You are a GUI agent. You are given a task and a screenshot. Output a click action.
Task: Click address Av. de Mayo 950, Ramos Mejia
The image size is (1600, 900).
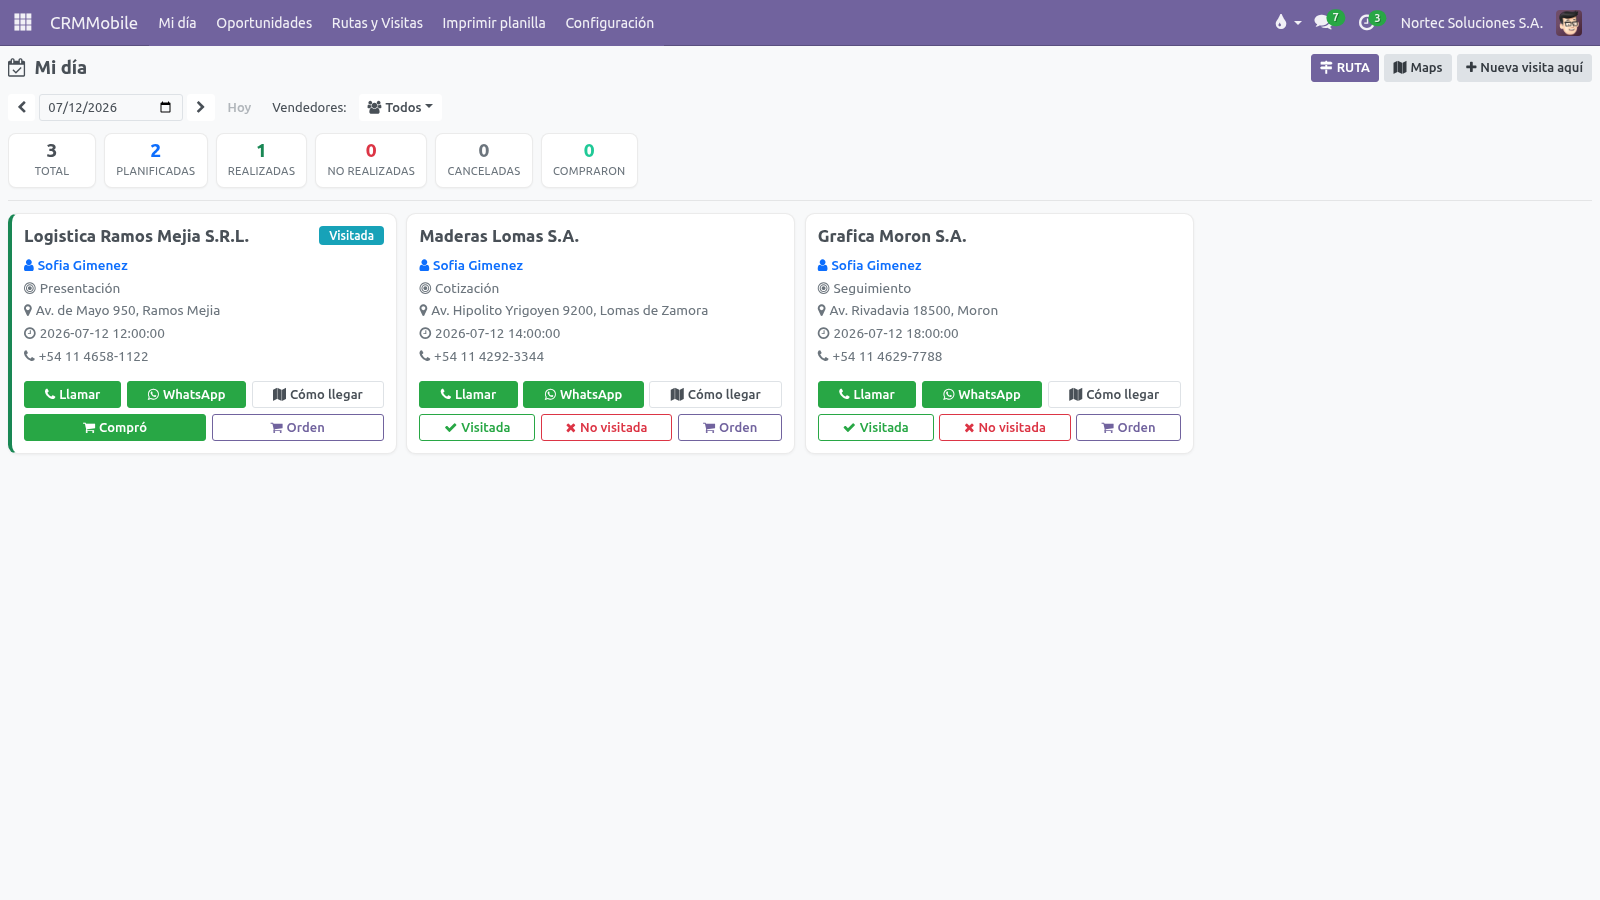(128, 310)
